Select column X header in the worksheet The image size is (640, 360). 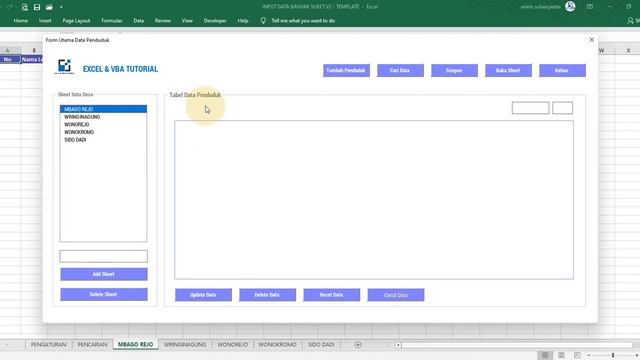coord(628,51)
